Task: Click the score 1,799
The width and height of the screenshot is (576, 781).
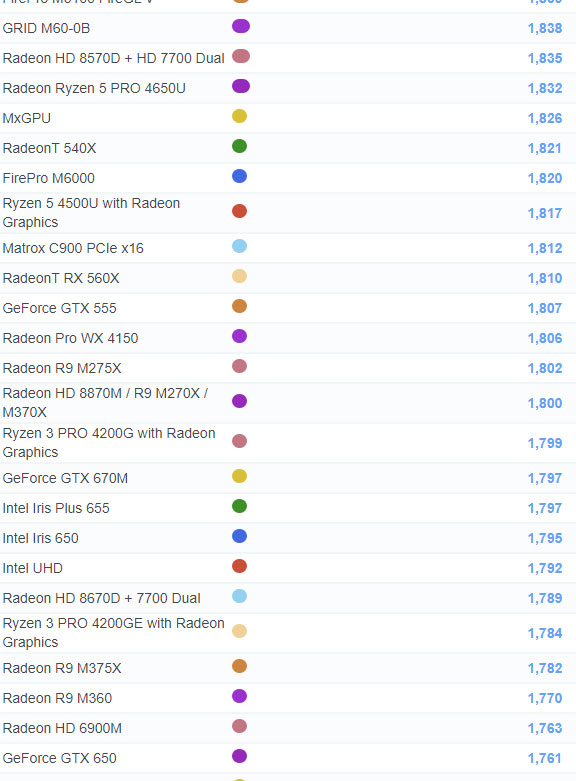Action: point(545,443)
